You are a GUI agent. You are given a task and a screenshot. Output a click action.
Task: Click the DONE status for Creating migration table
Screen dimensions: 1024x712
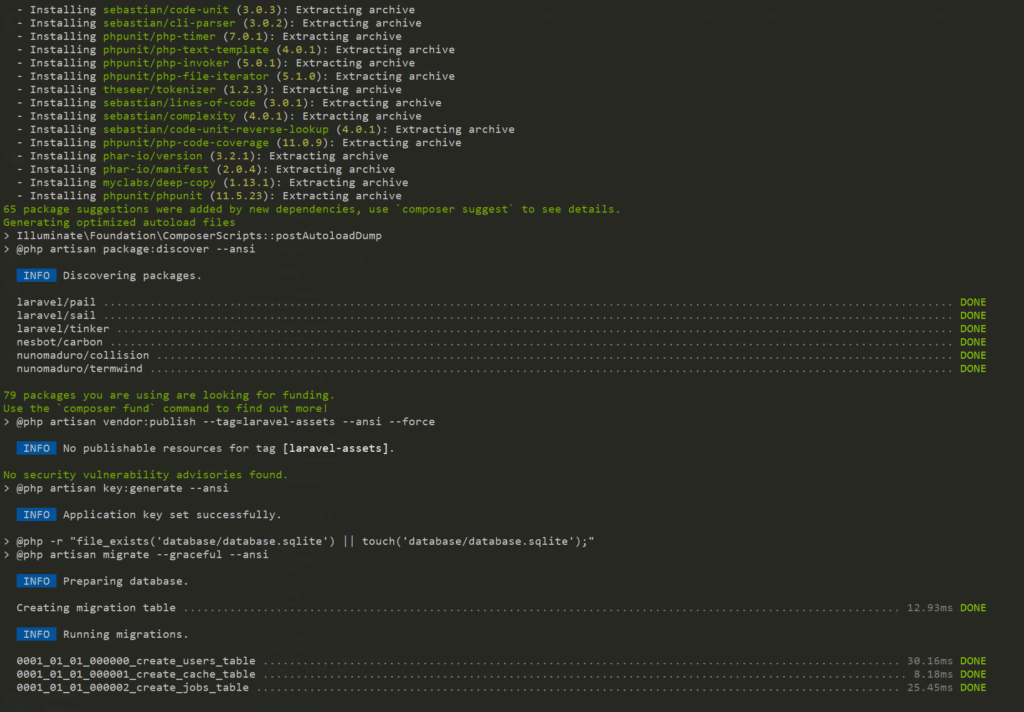(972, 608)
